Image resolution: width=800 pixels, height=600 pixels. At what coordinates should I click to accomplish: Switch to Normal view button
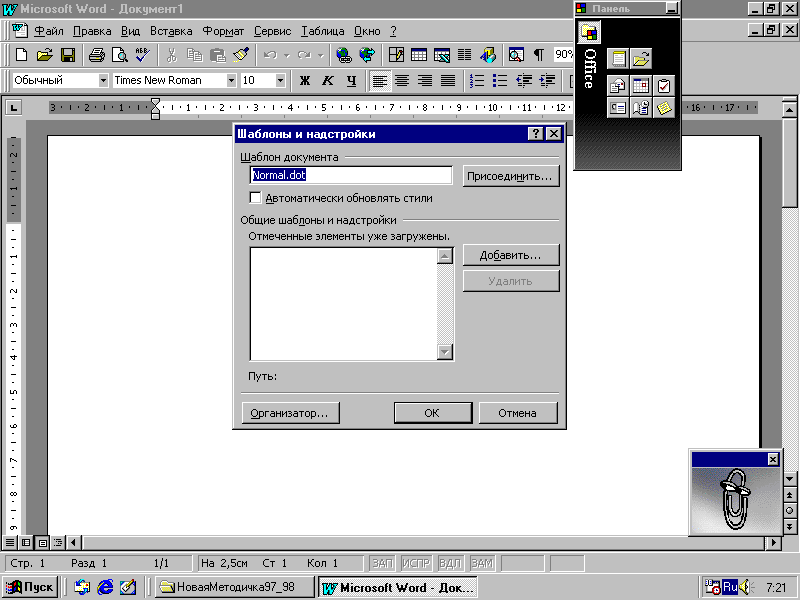coord(10,542)
